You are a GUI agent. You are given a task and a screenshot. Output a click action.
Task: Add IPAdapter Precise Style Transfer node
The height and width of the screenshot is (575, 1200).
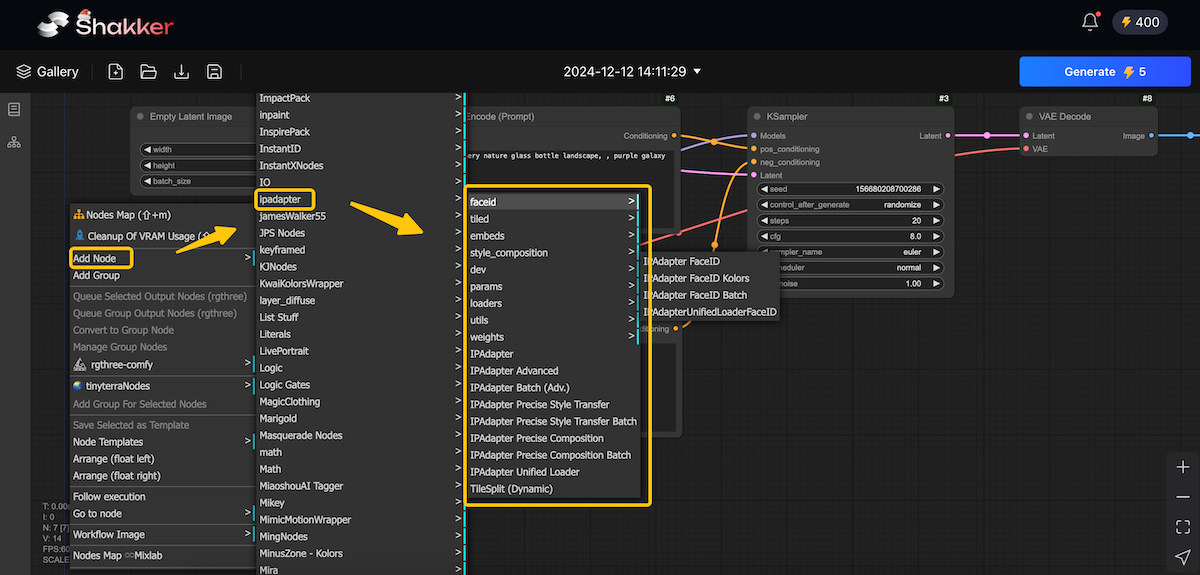click(x=553, y=405)
